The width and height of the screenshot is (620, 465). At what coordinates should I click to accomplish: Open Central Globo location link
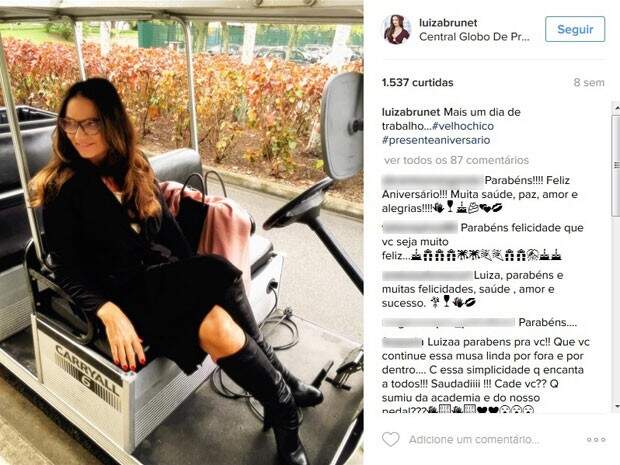pyautogui.click(x=474, y=37)
